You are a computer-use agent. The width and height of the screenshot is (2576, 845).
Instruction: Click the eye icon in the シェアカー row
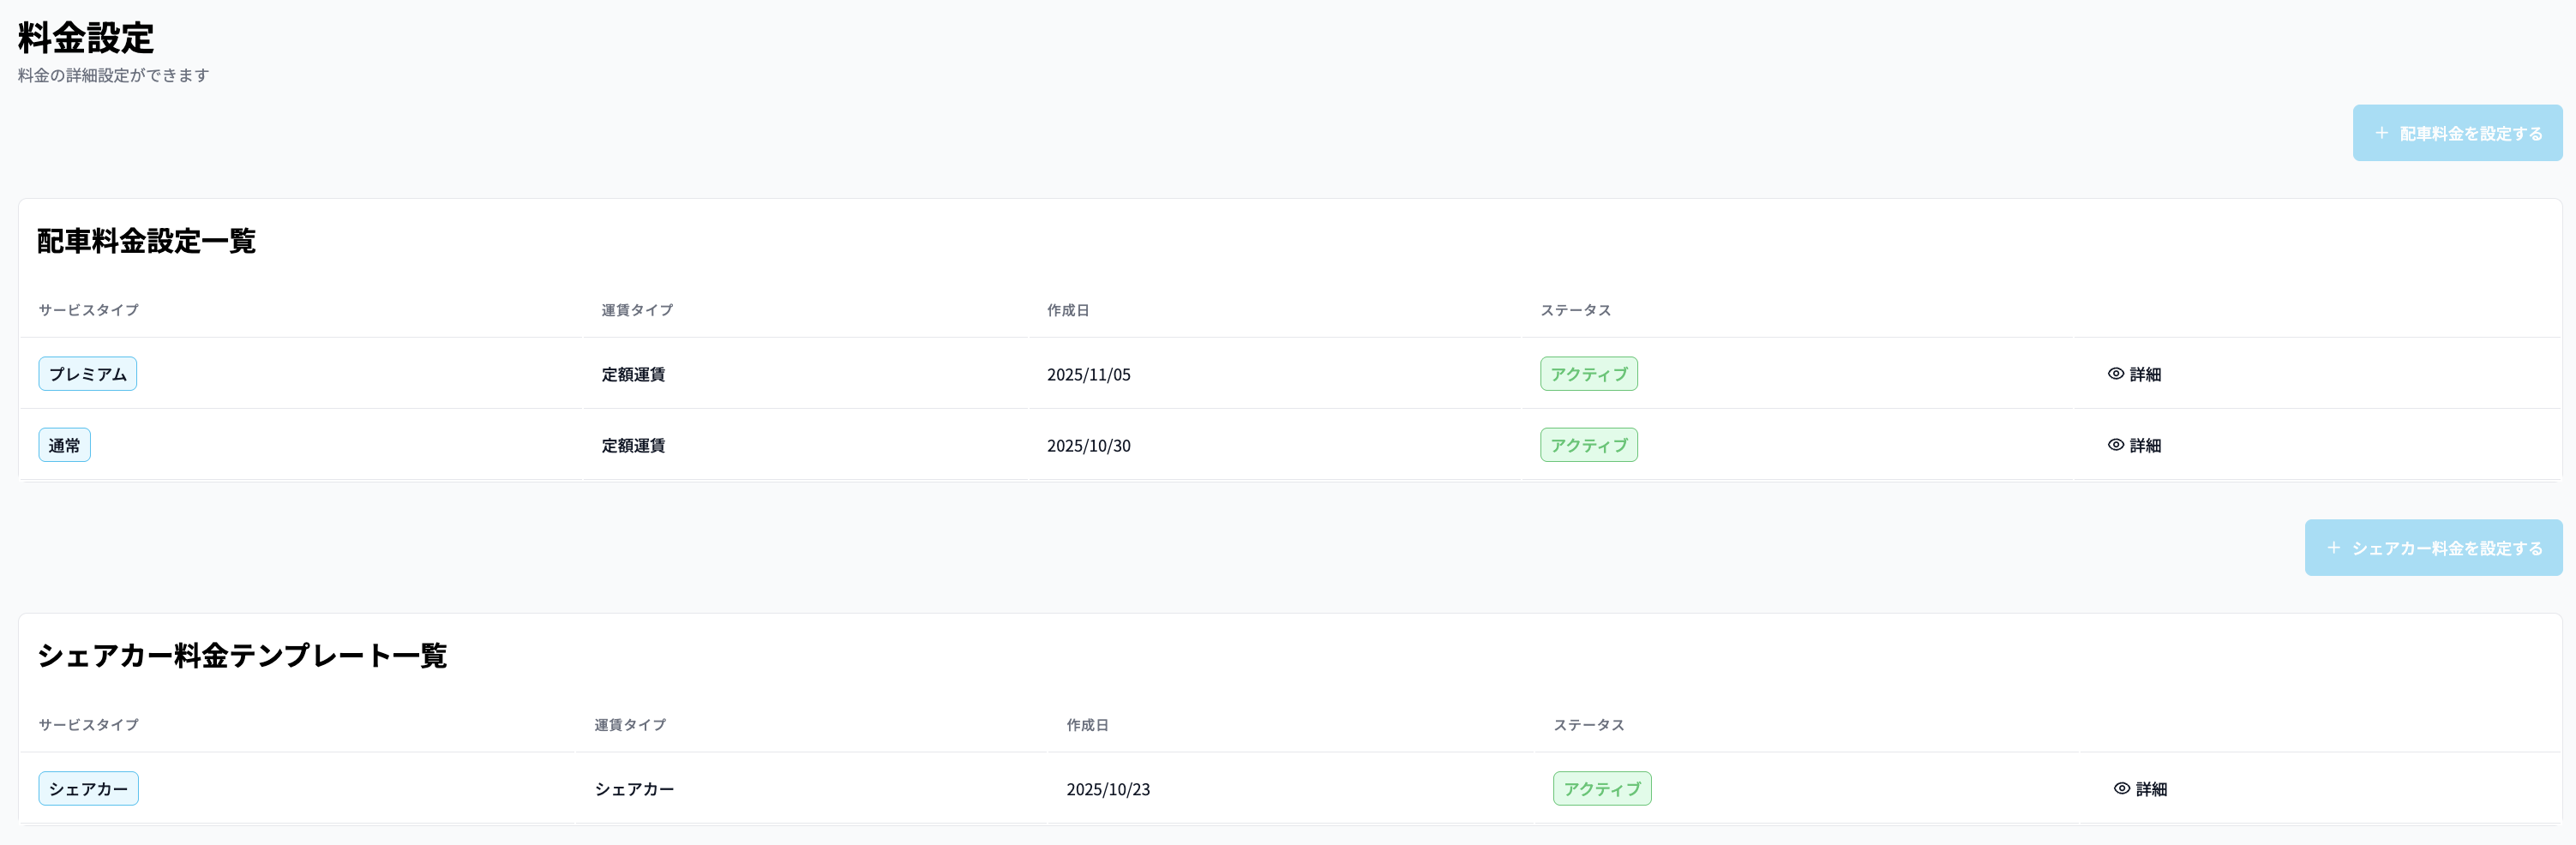point(2122,789)
